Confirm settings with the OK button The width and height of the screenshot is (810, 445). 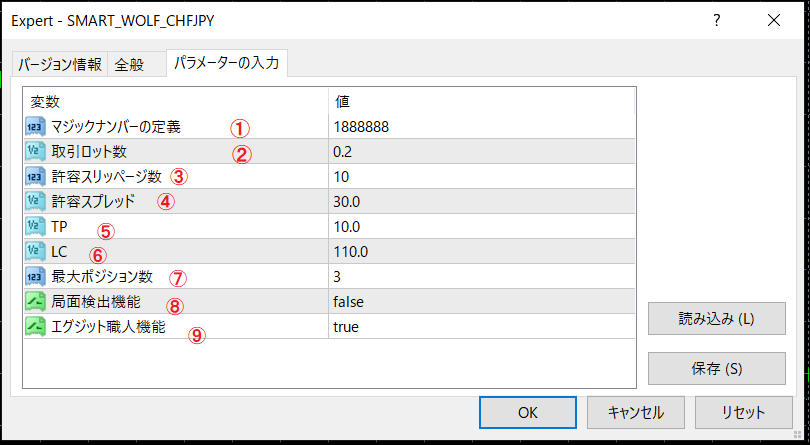pos(528,412)
